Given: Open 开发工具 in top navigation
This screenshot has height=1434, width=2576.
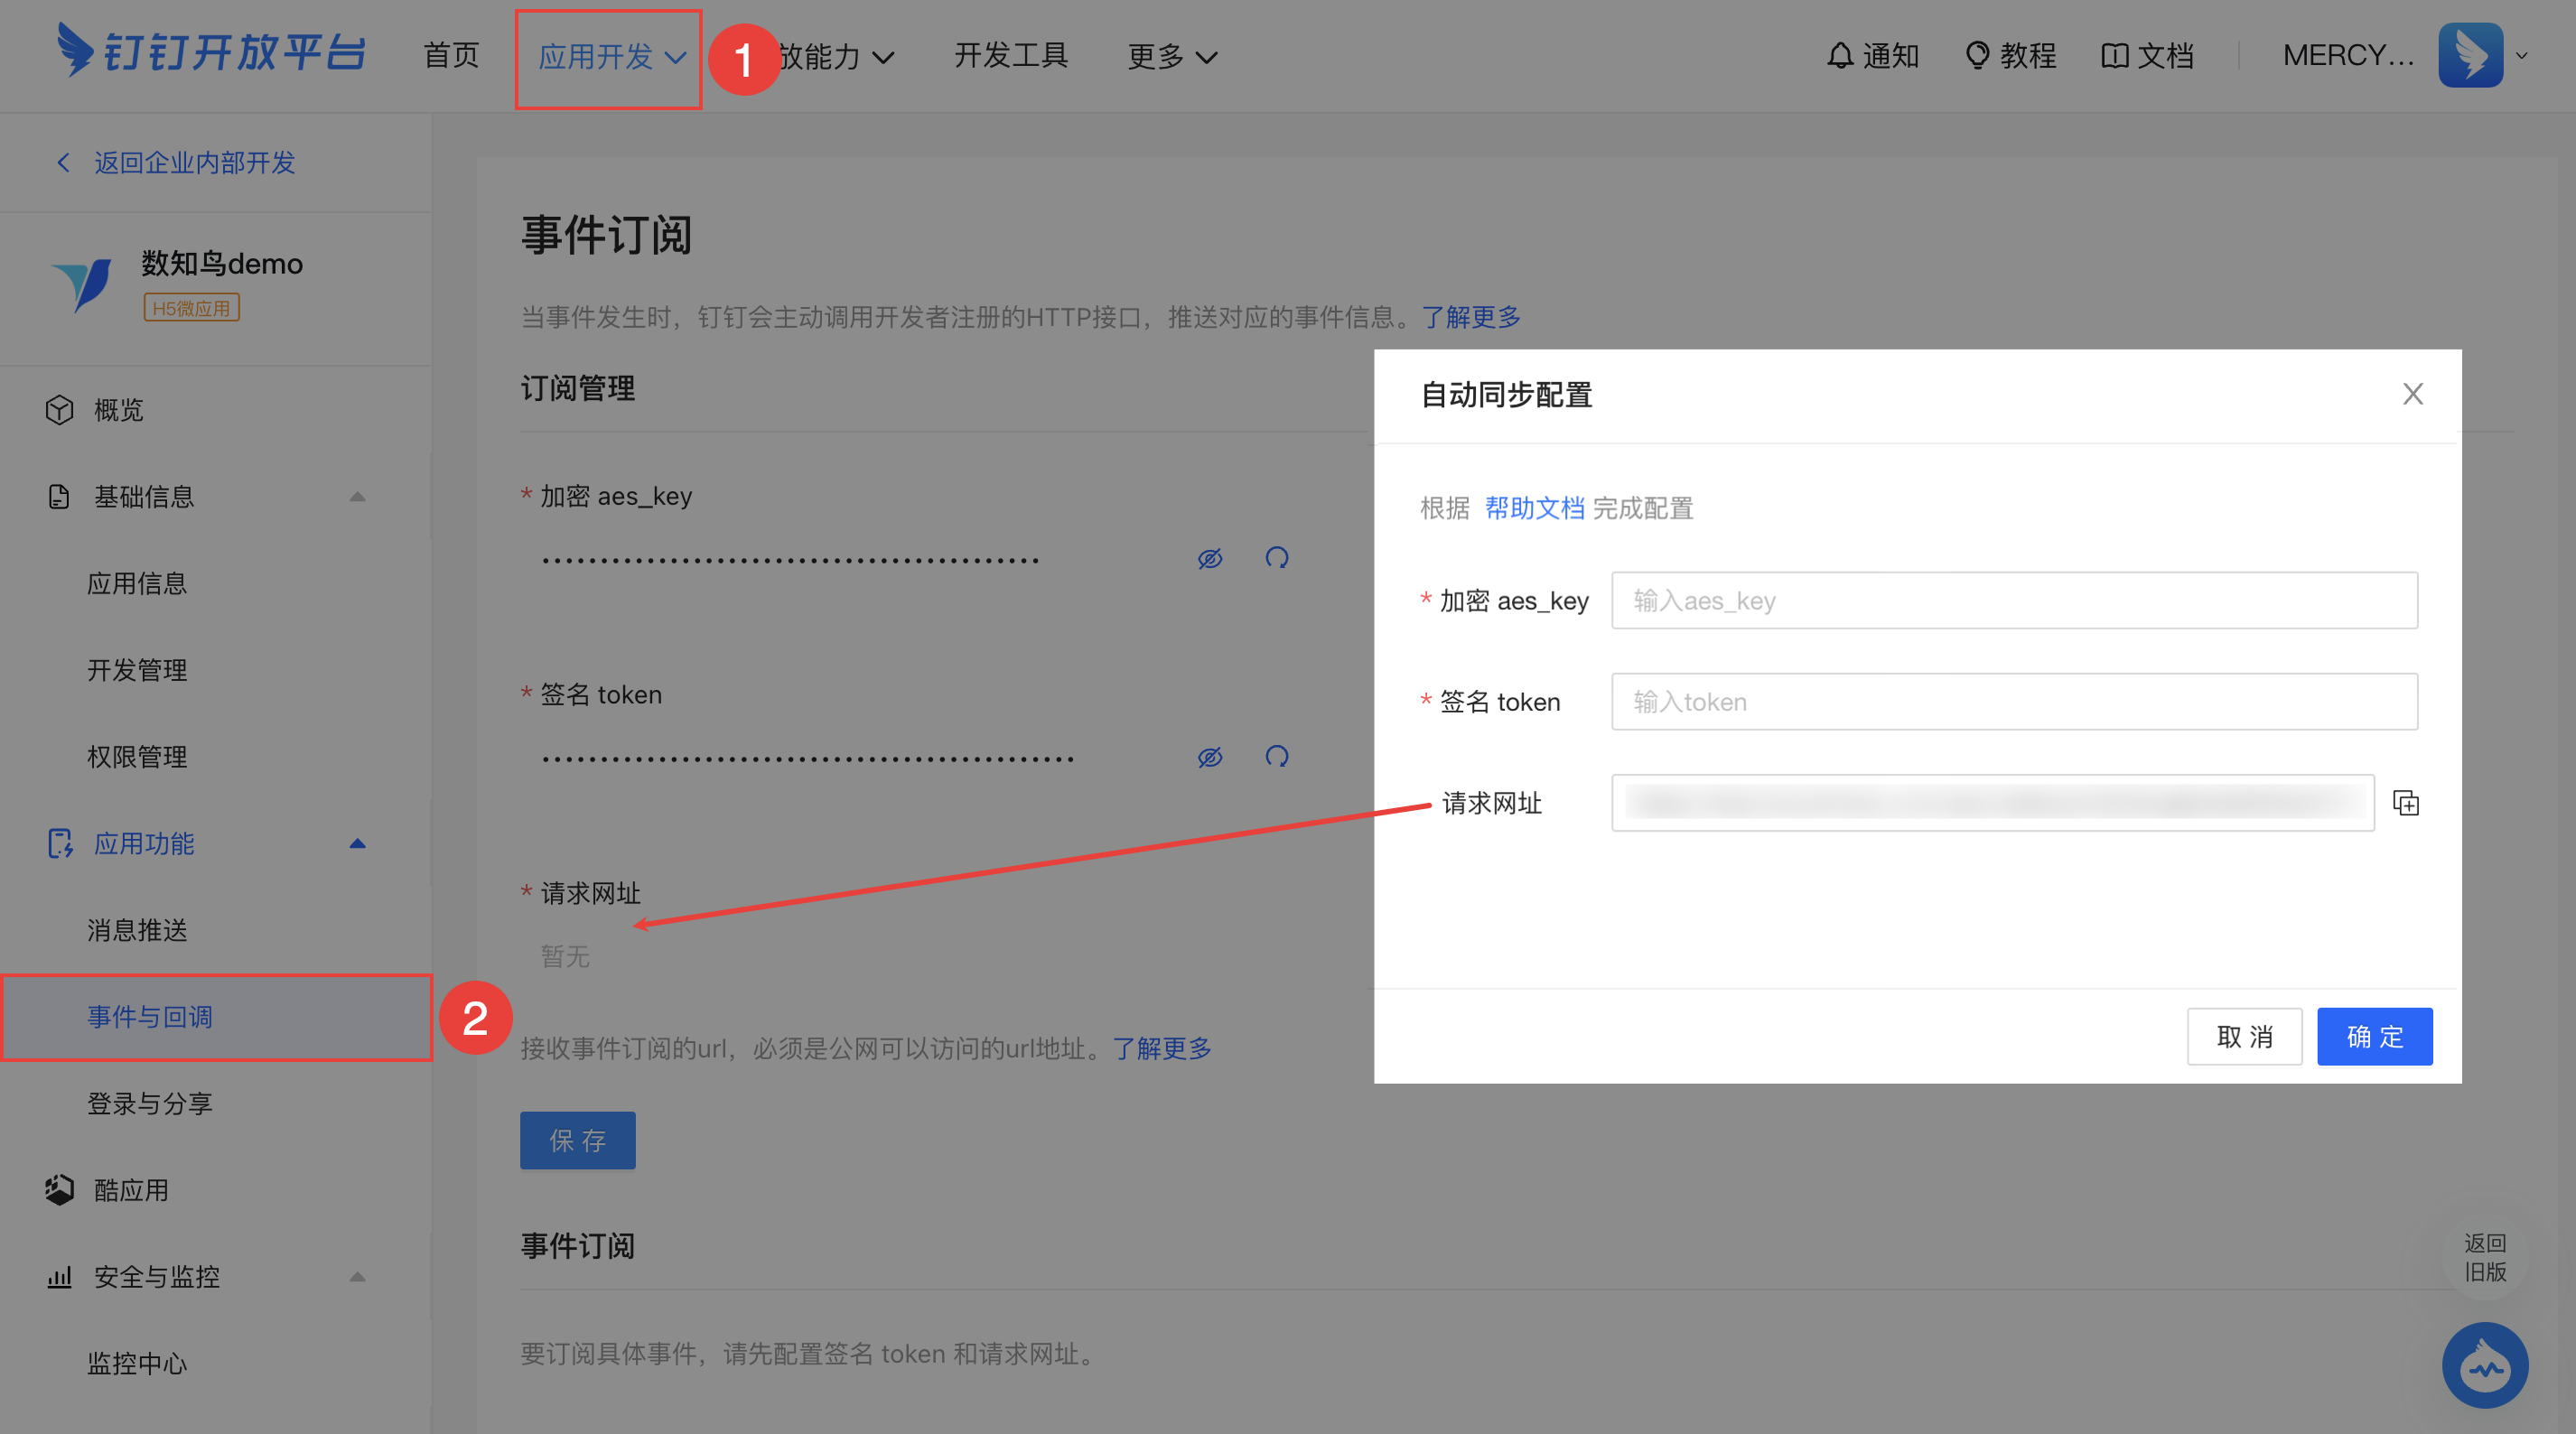Looking at the screenshot, I should [1010, 56].
